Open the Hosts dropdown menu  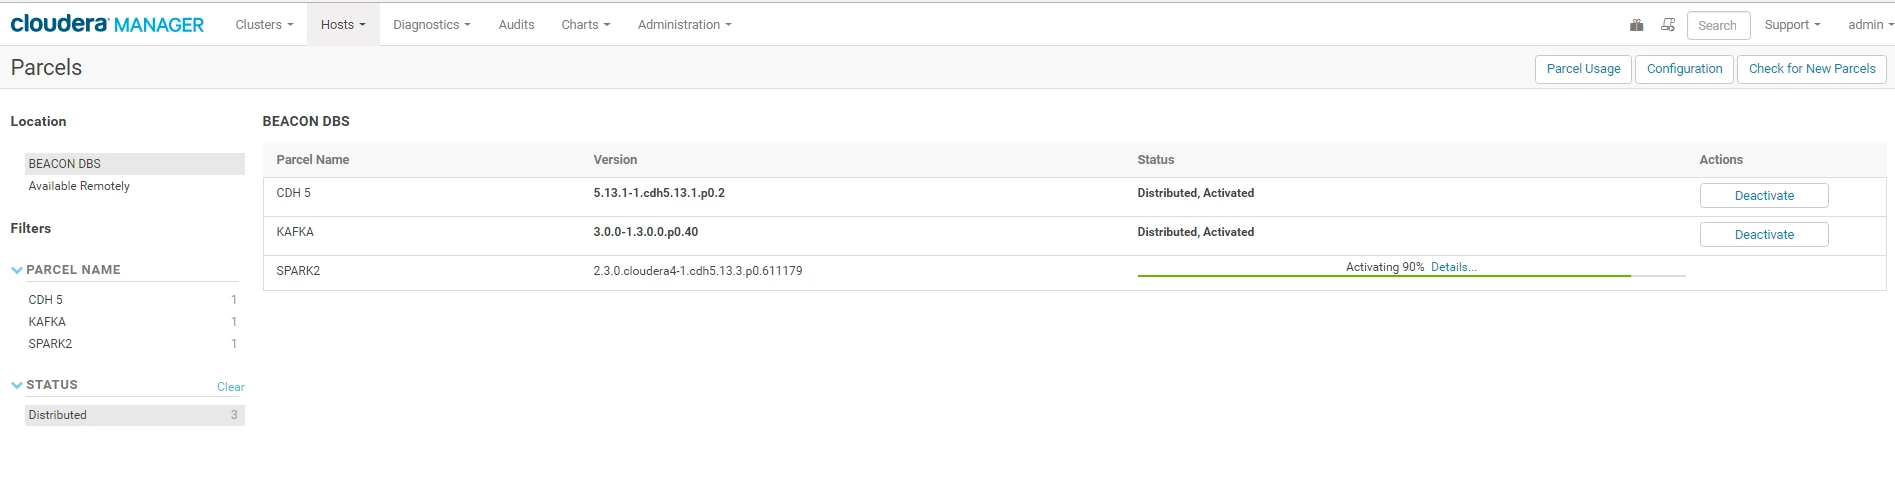click(x=343, y=24)
